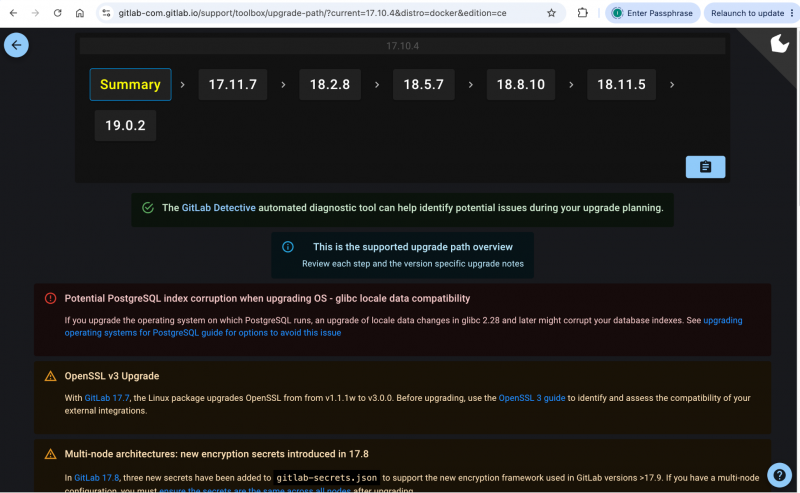Bookmark this page with star icon

pyautogui.click(x=551, y=13)
